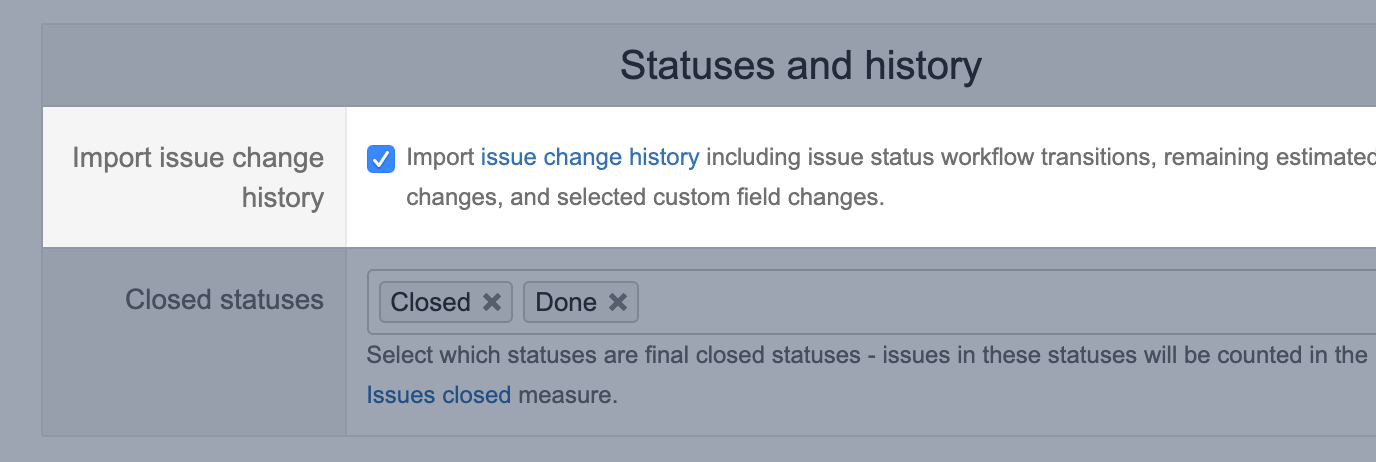Uncheck the Import issue change history checkbox
The width and height of the screenshot is (1376, 462).
(x=381, y=158)
